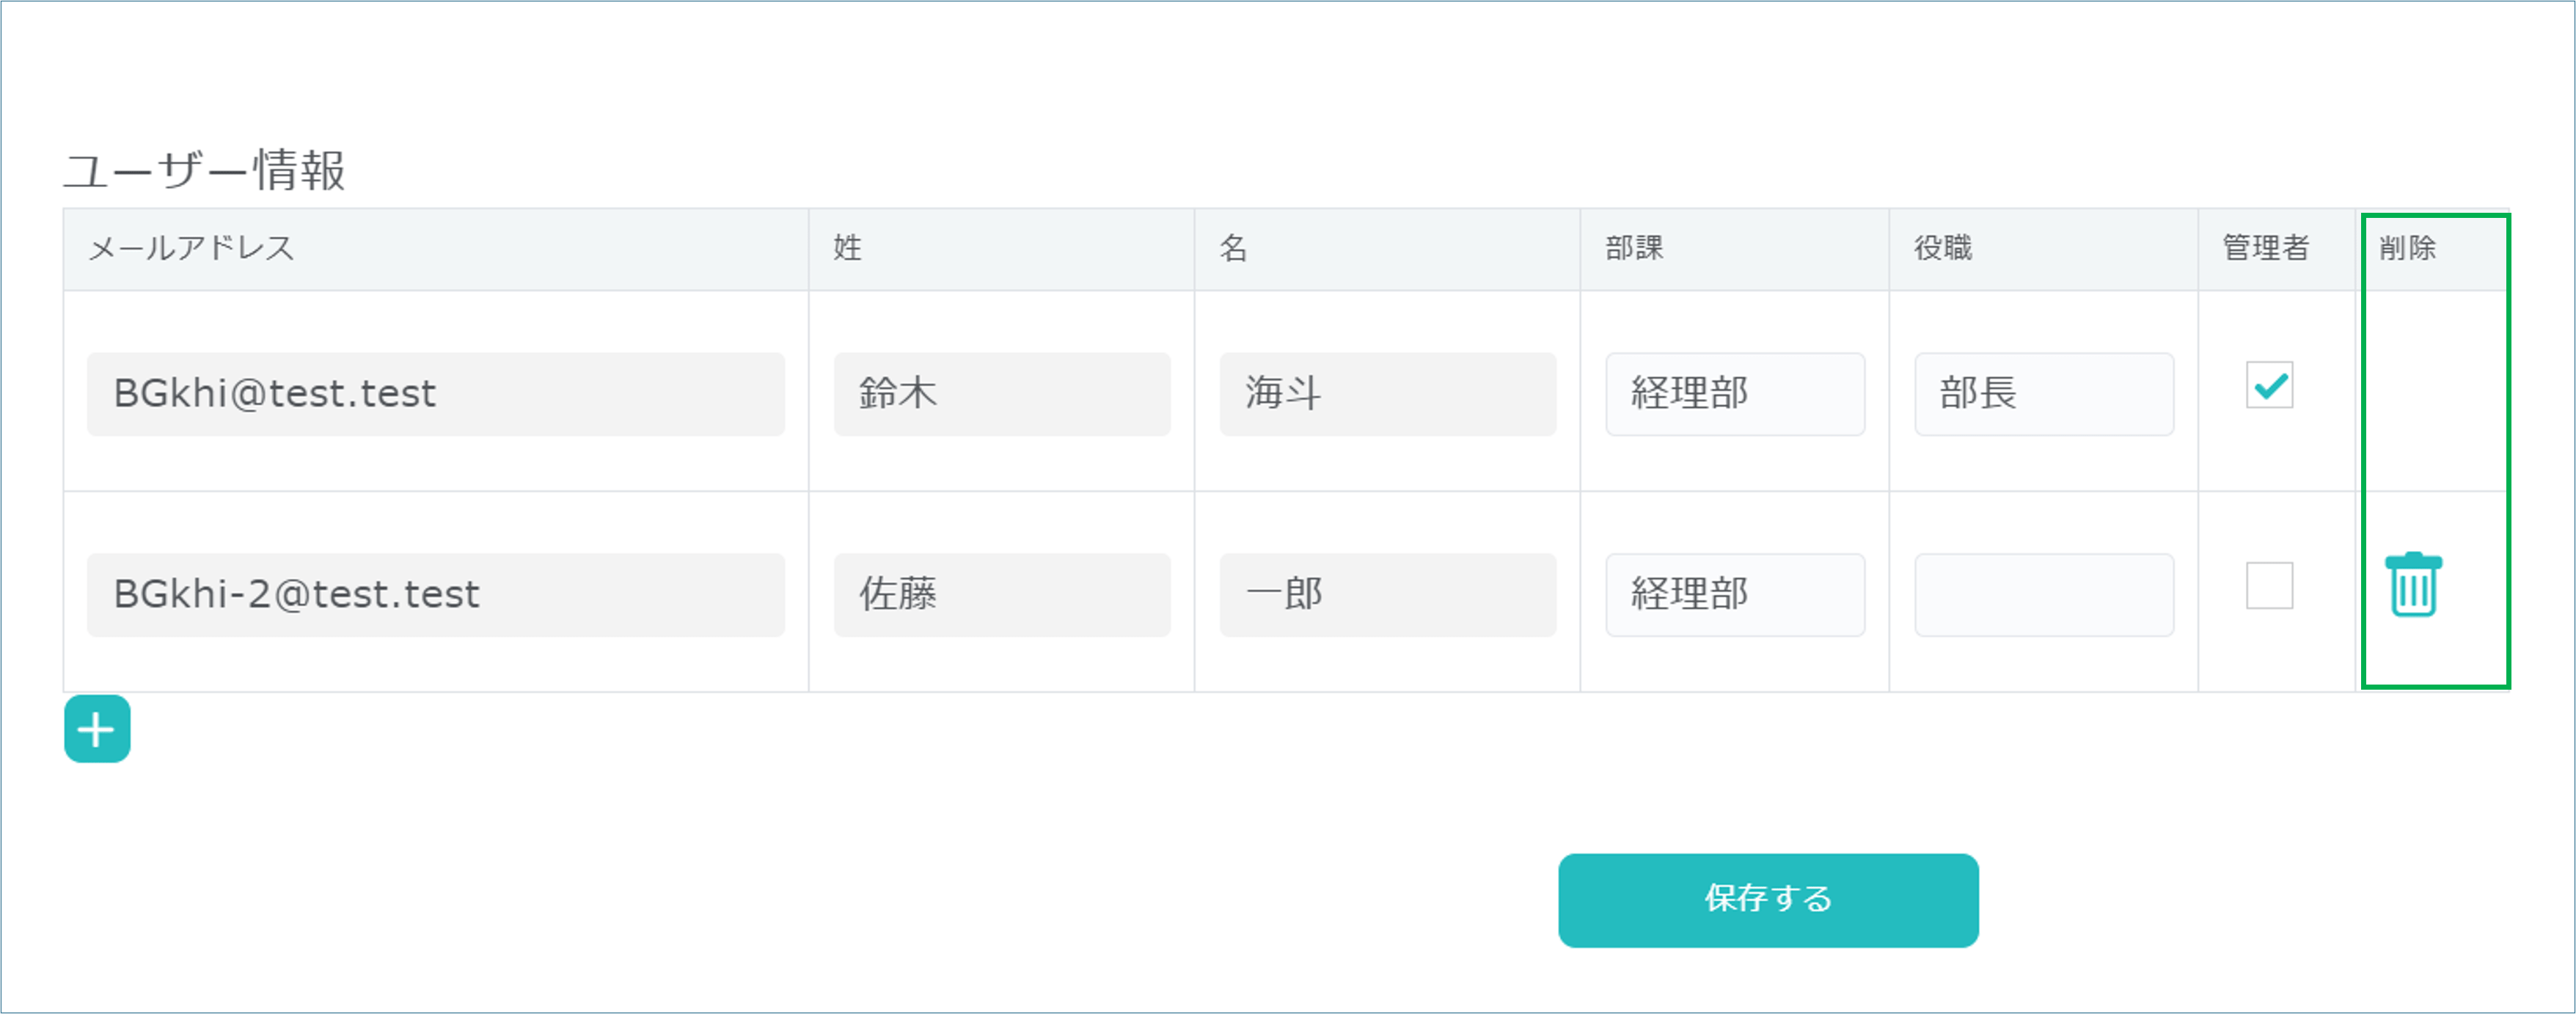Click the BGkhi-2@test.test email field
The height and width of the screenshot is (1014, 2576).
[435, 595]
